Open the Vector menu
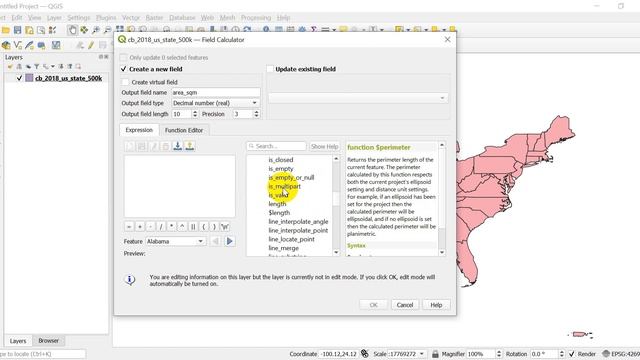Viewport: 640px width, 360px height. [131, 18]
